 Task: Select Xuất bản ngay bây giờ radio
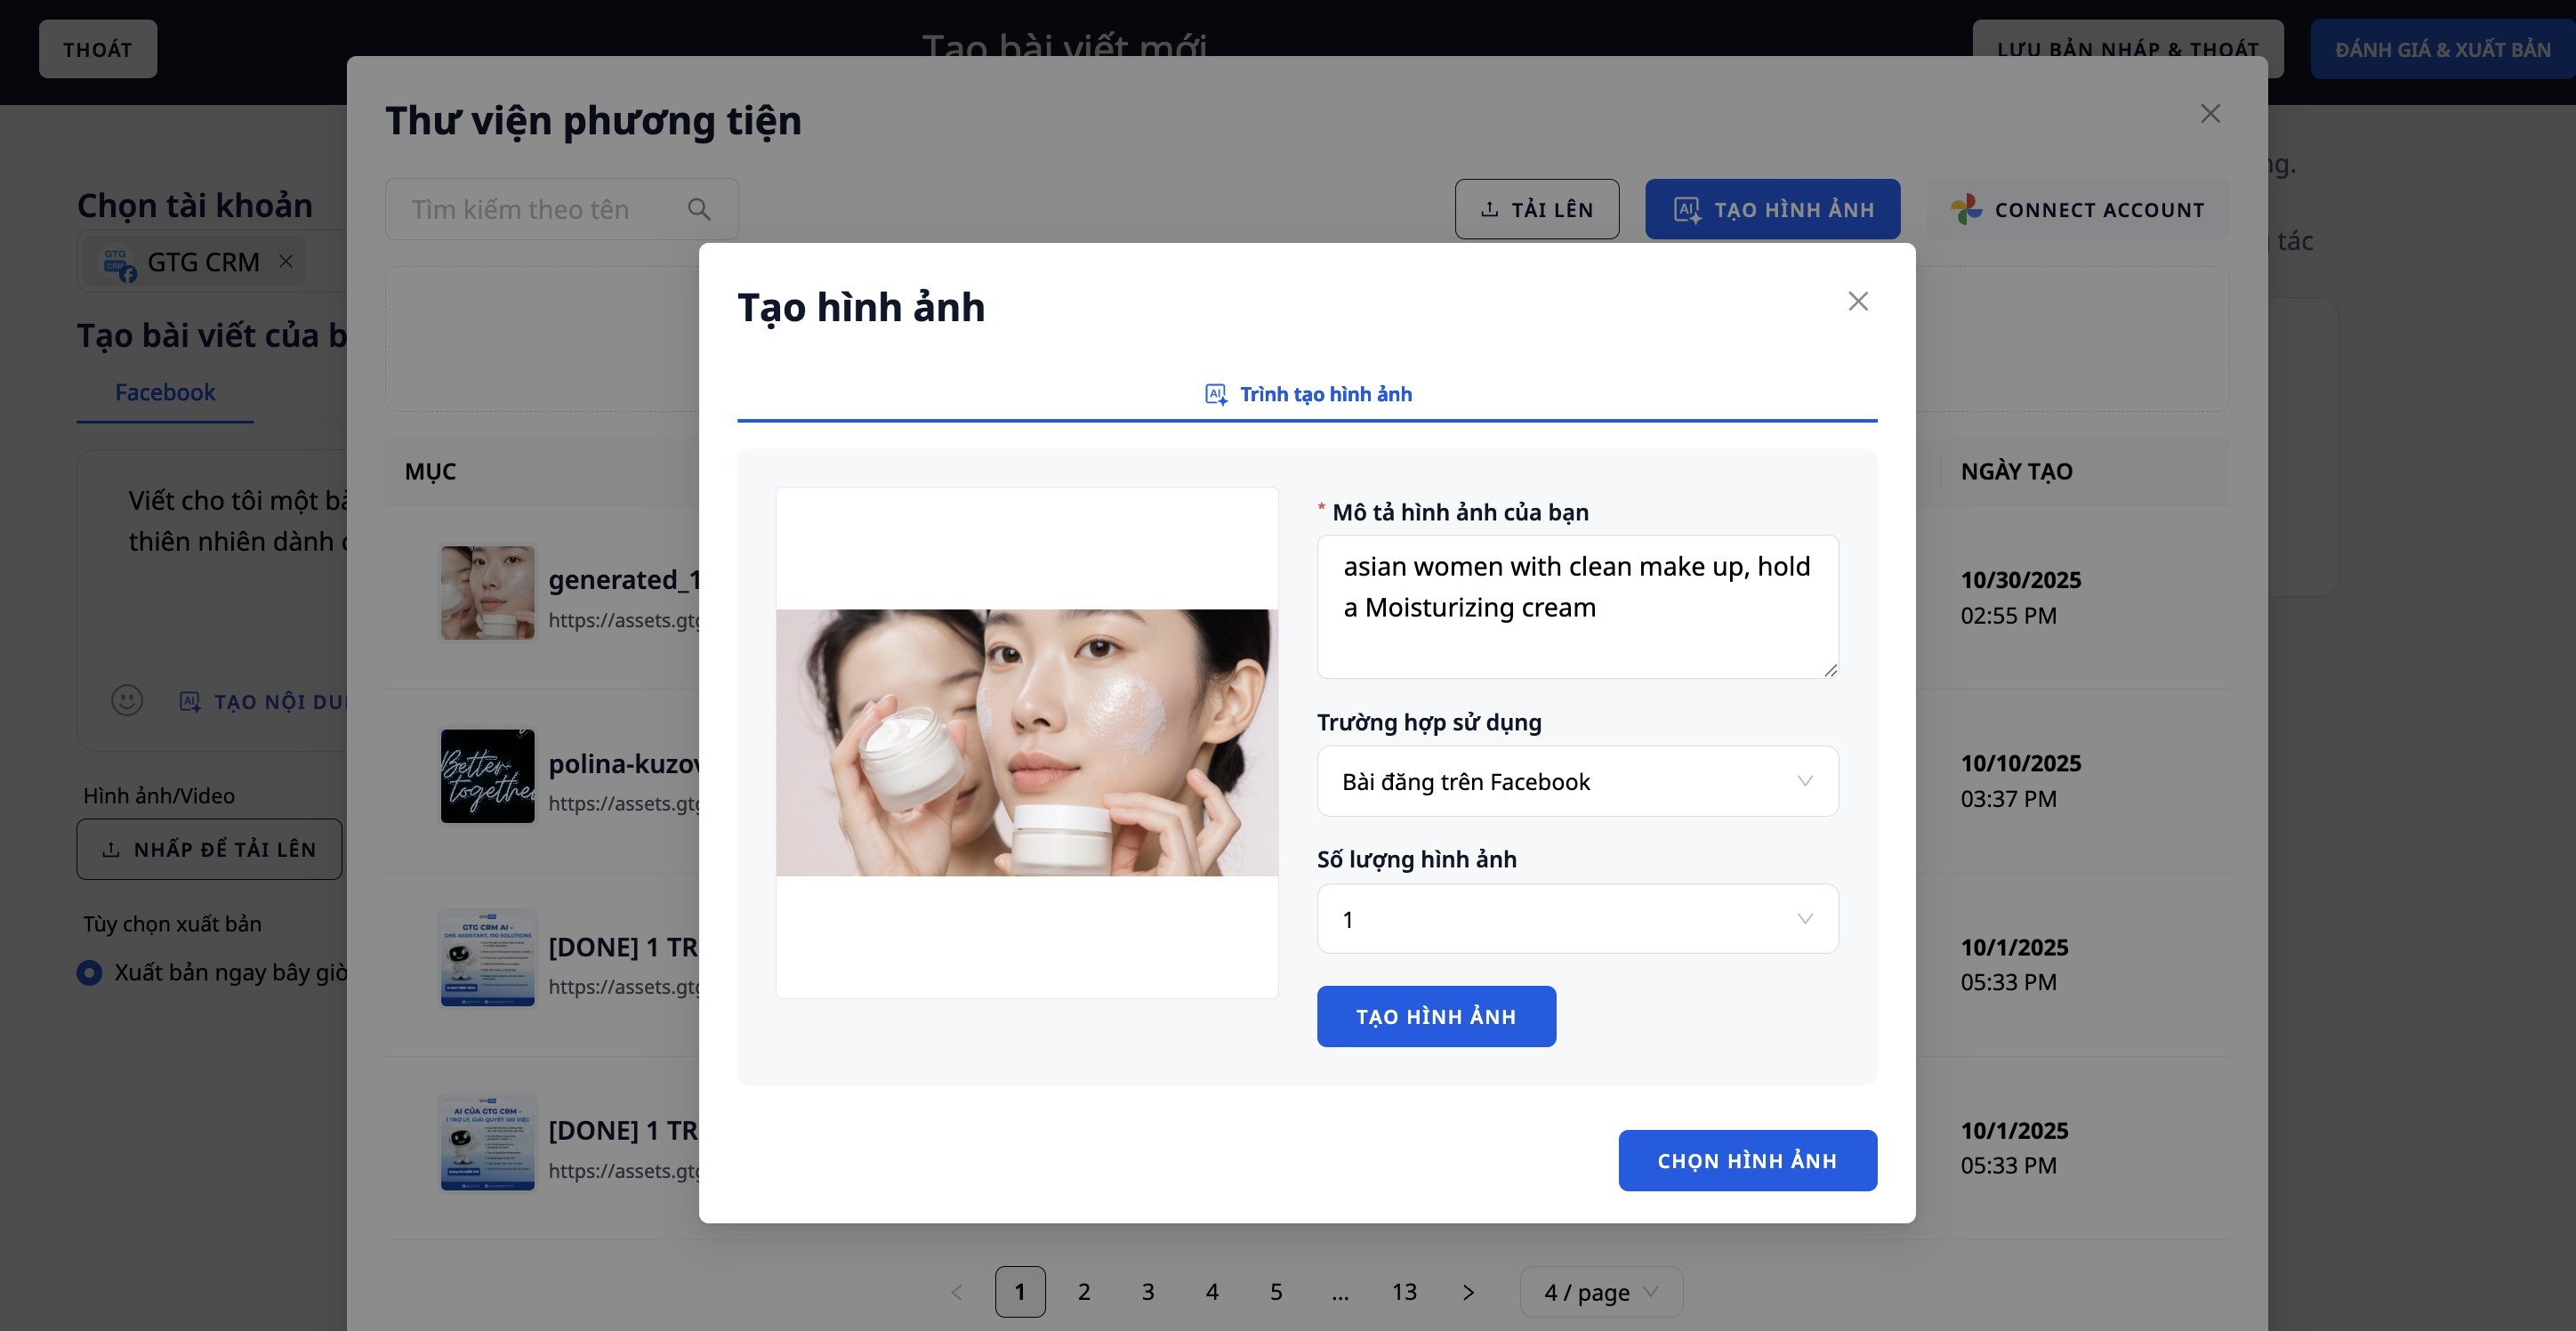click(x=90, y=972)
